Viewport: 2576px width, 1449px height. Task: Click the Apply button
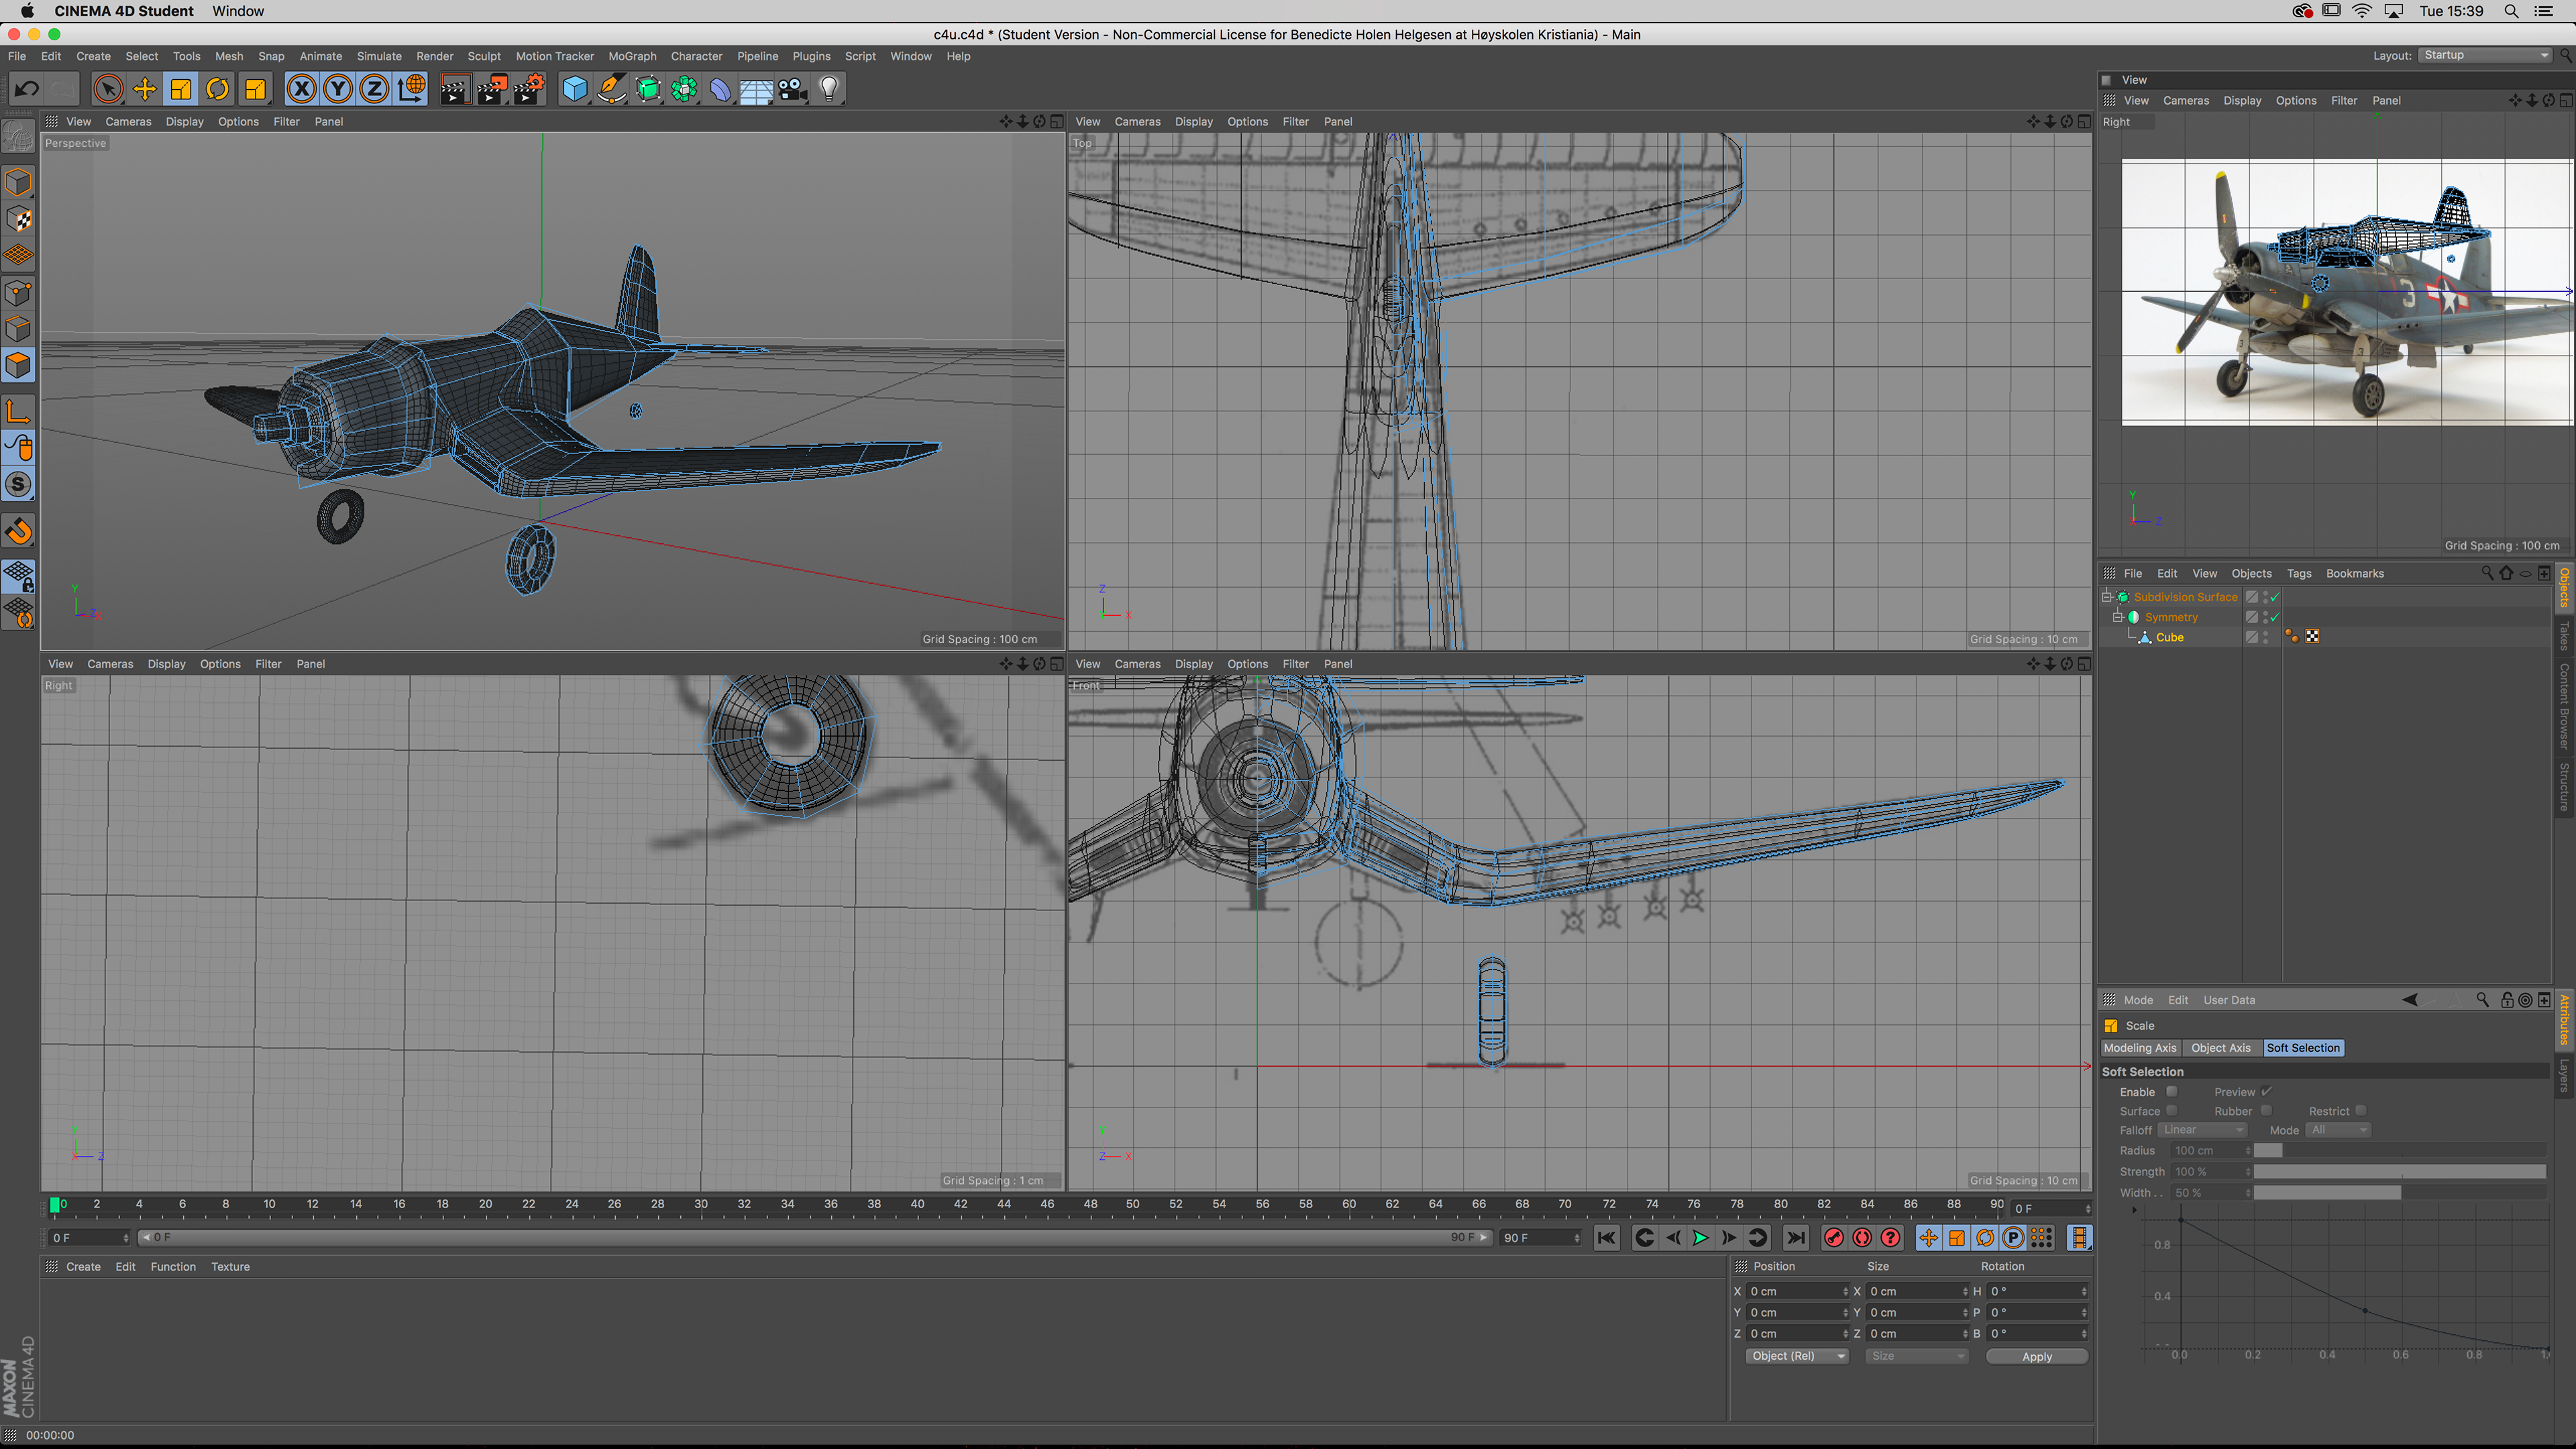(x=2036, y=1357)
